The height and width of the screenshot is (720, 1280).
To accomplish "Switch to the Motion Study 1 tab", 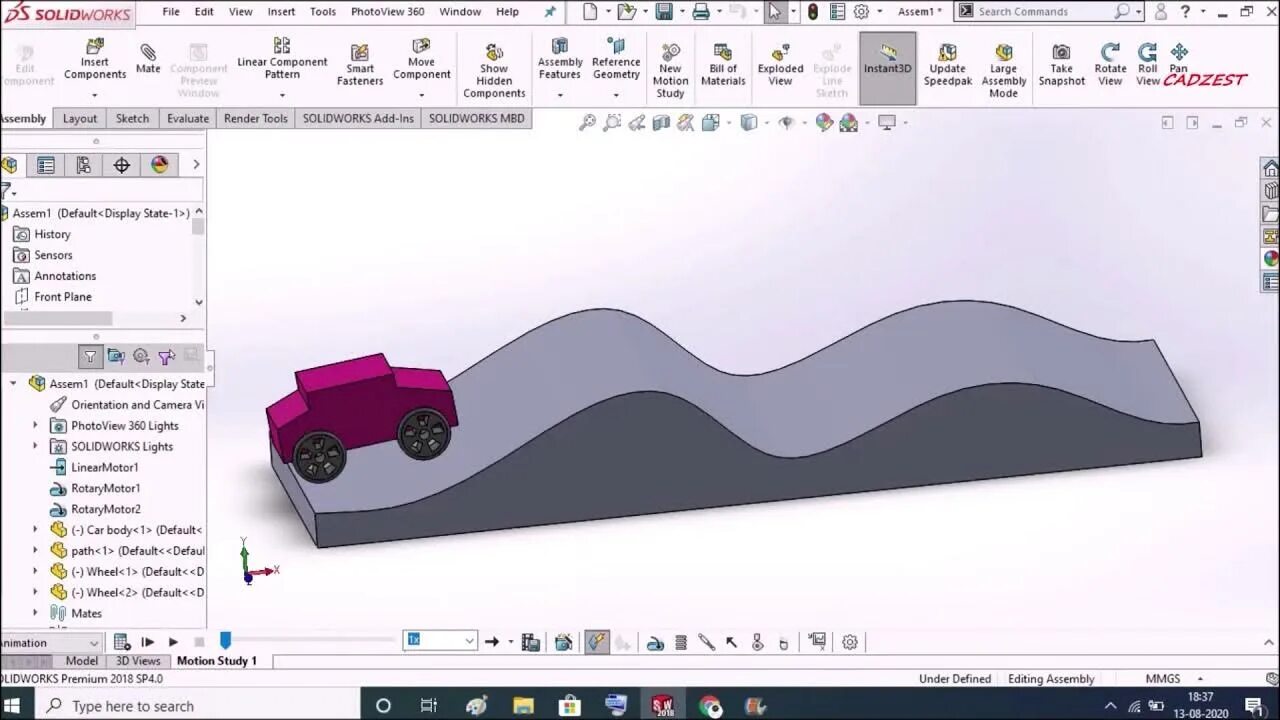I will 216,661.
